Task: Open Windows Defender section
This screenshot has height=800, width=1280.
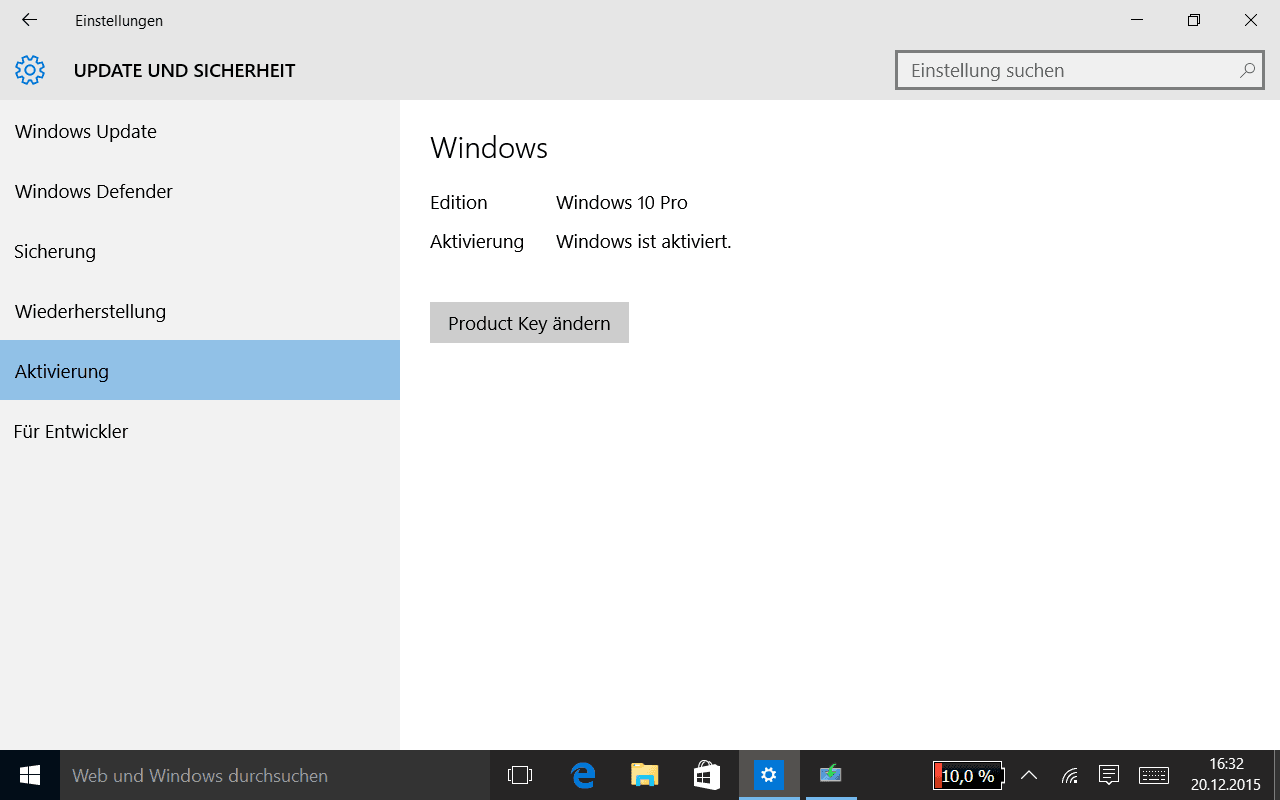Action: pos(200,191)
